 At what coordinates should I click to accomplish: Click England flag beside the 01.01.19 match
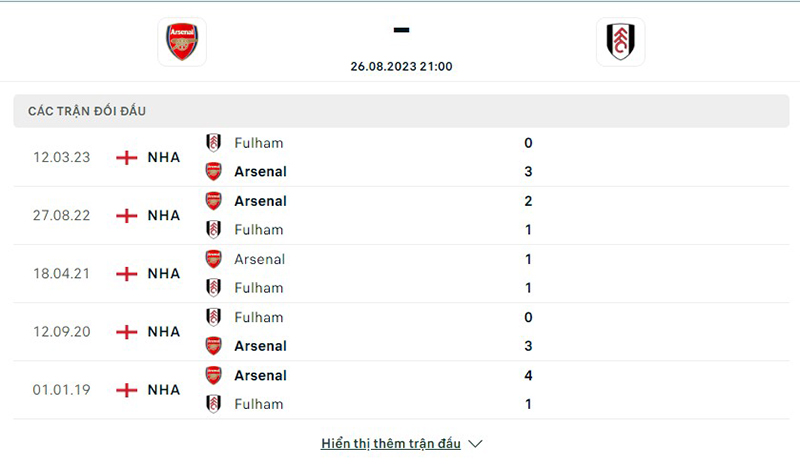[x=127, y=390]
